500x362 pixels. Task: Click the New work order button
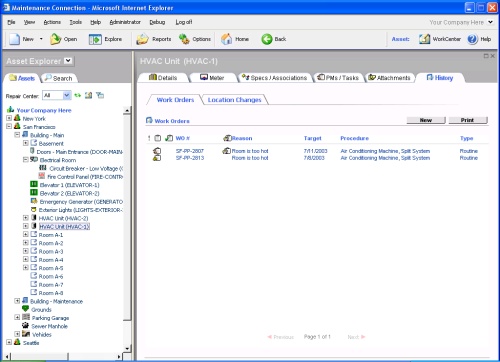[426, 120]
